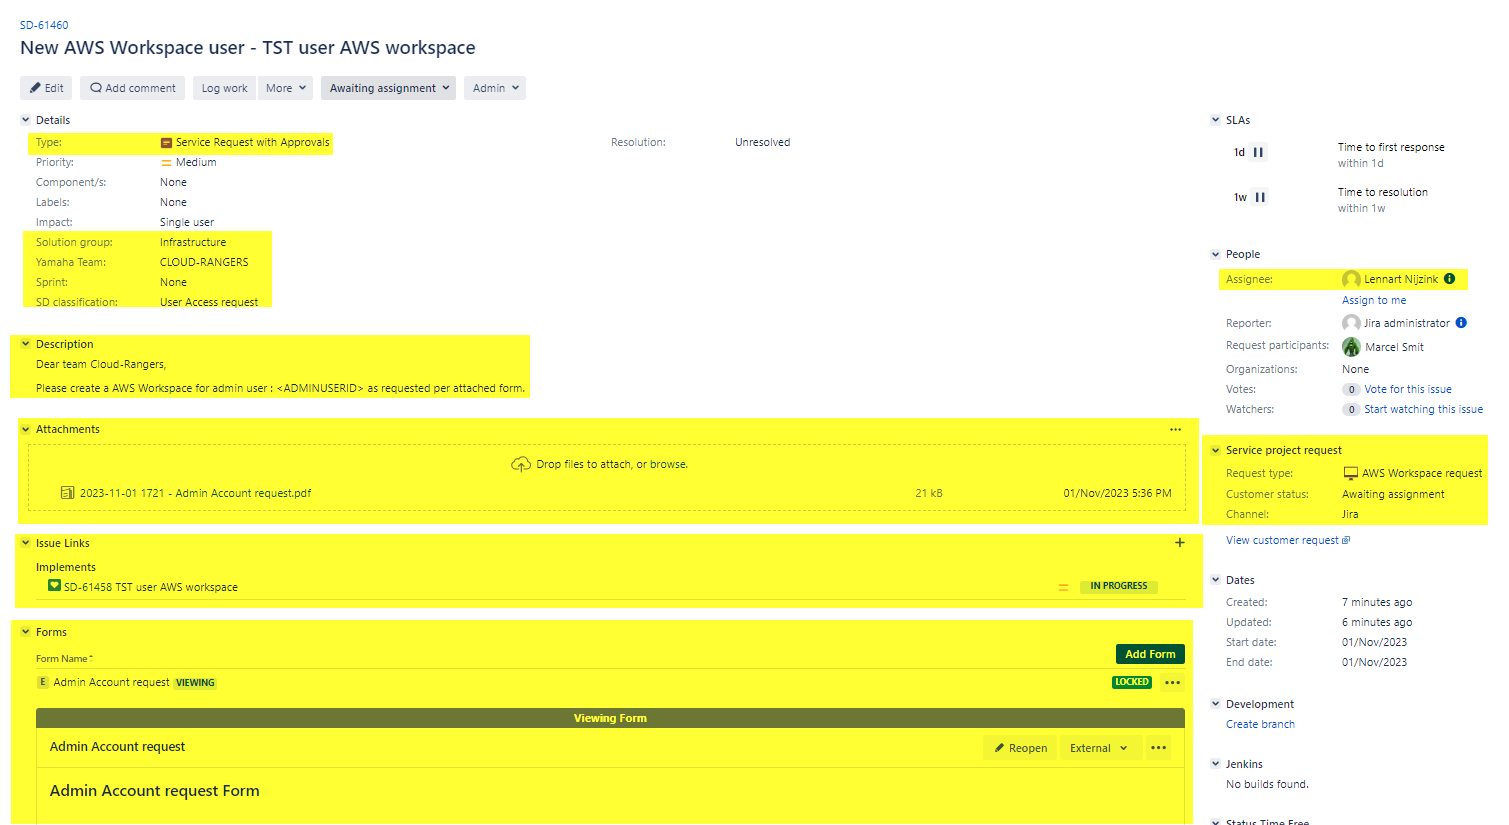Click the Log work button
Viewport: 1509px width, 825px height.
(x=224, y=88)
